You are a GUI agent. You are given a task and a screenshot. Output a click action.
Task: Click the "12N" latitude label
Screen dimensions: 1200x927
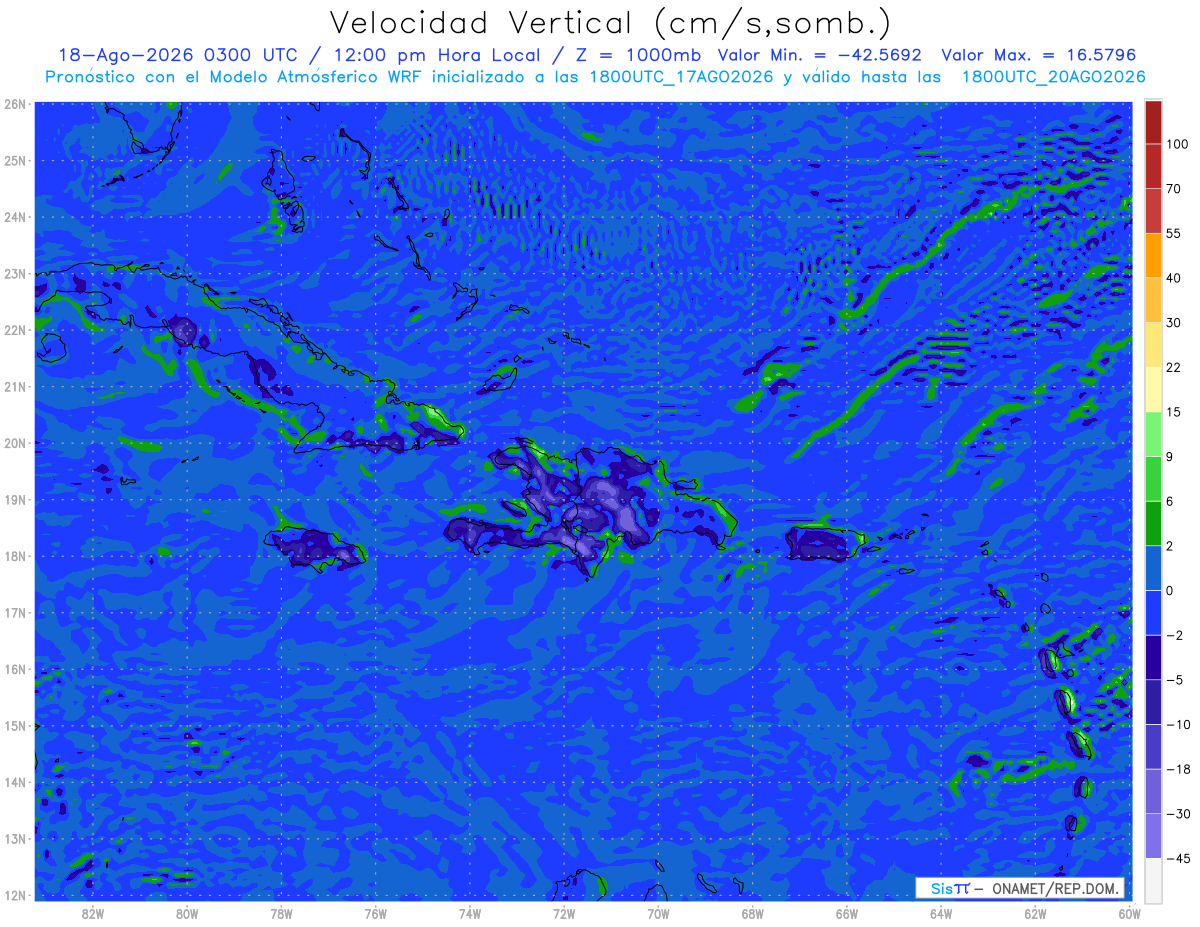click(14, 895)
